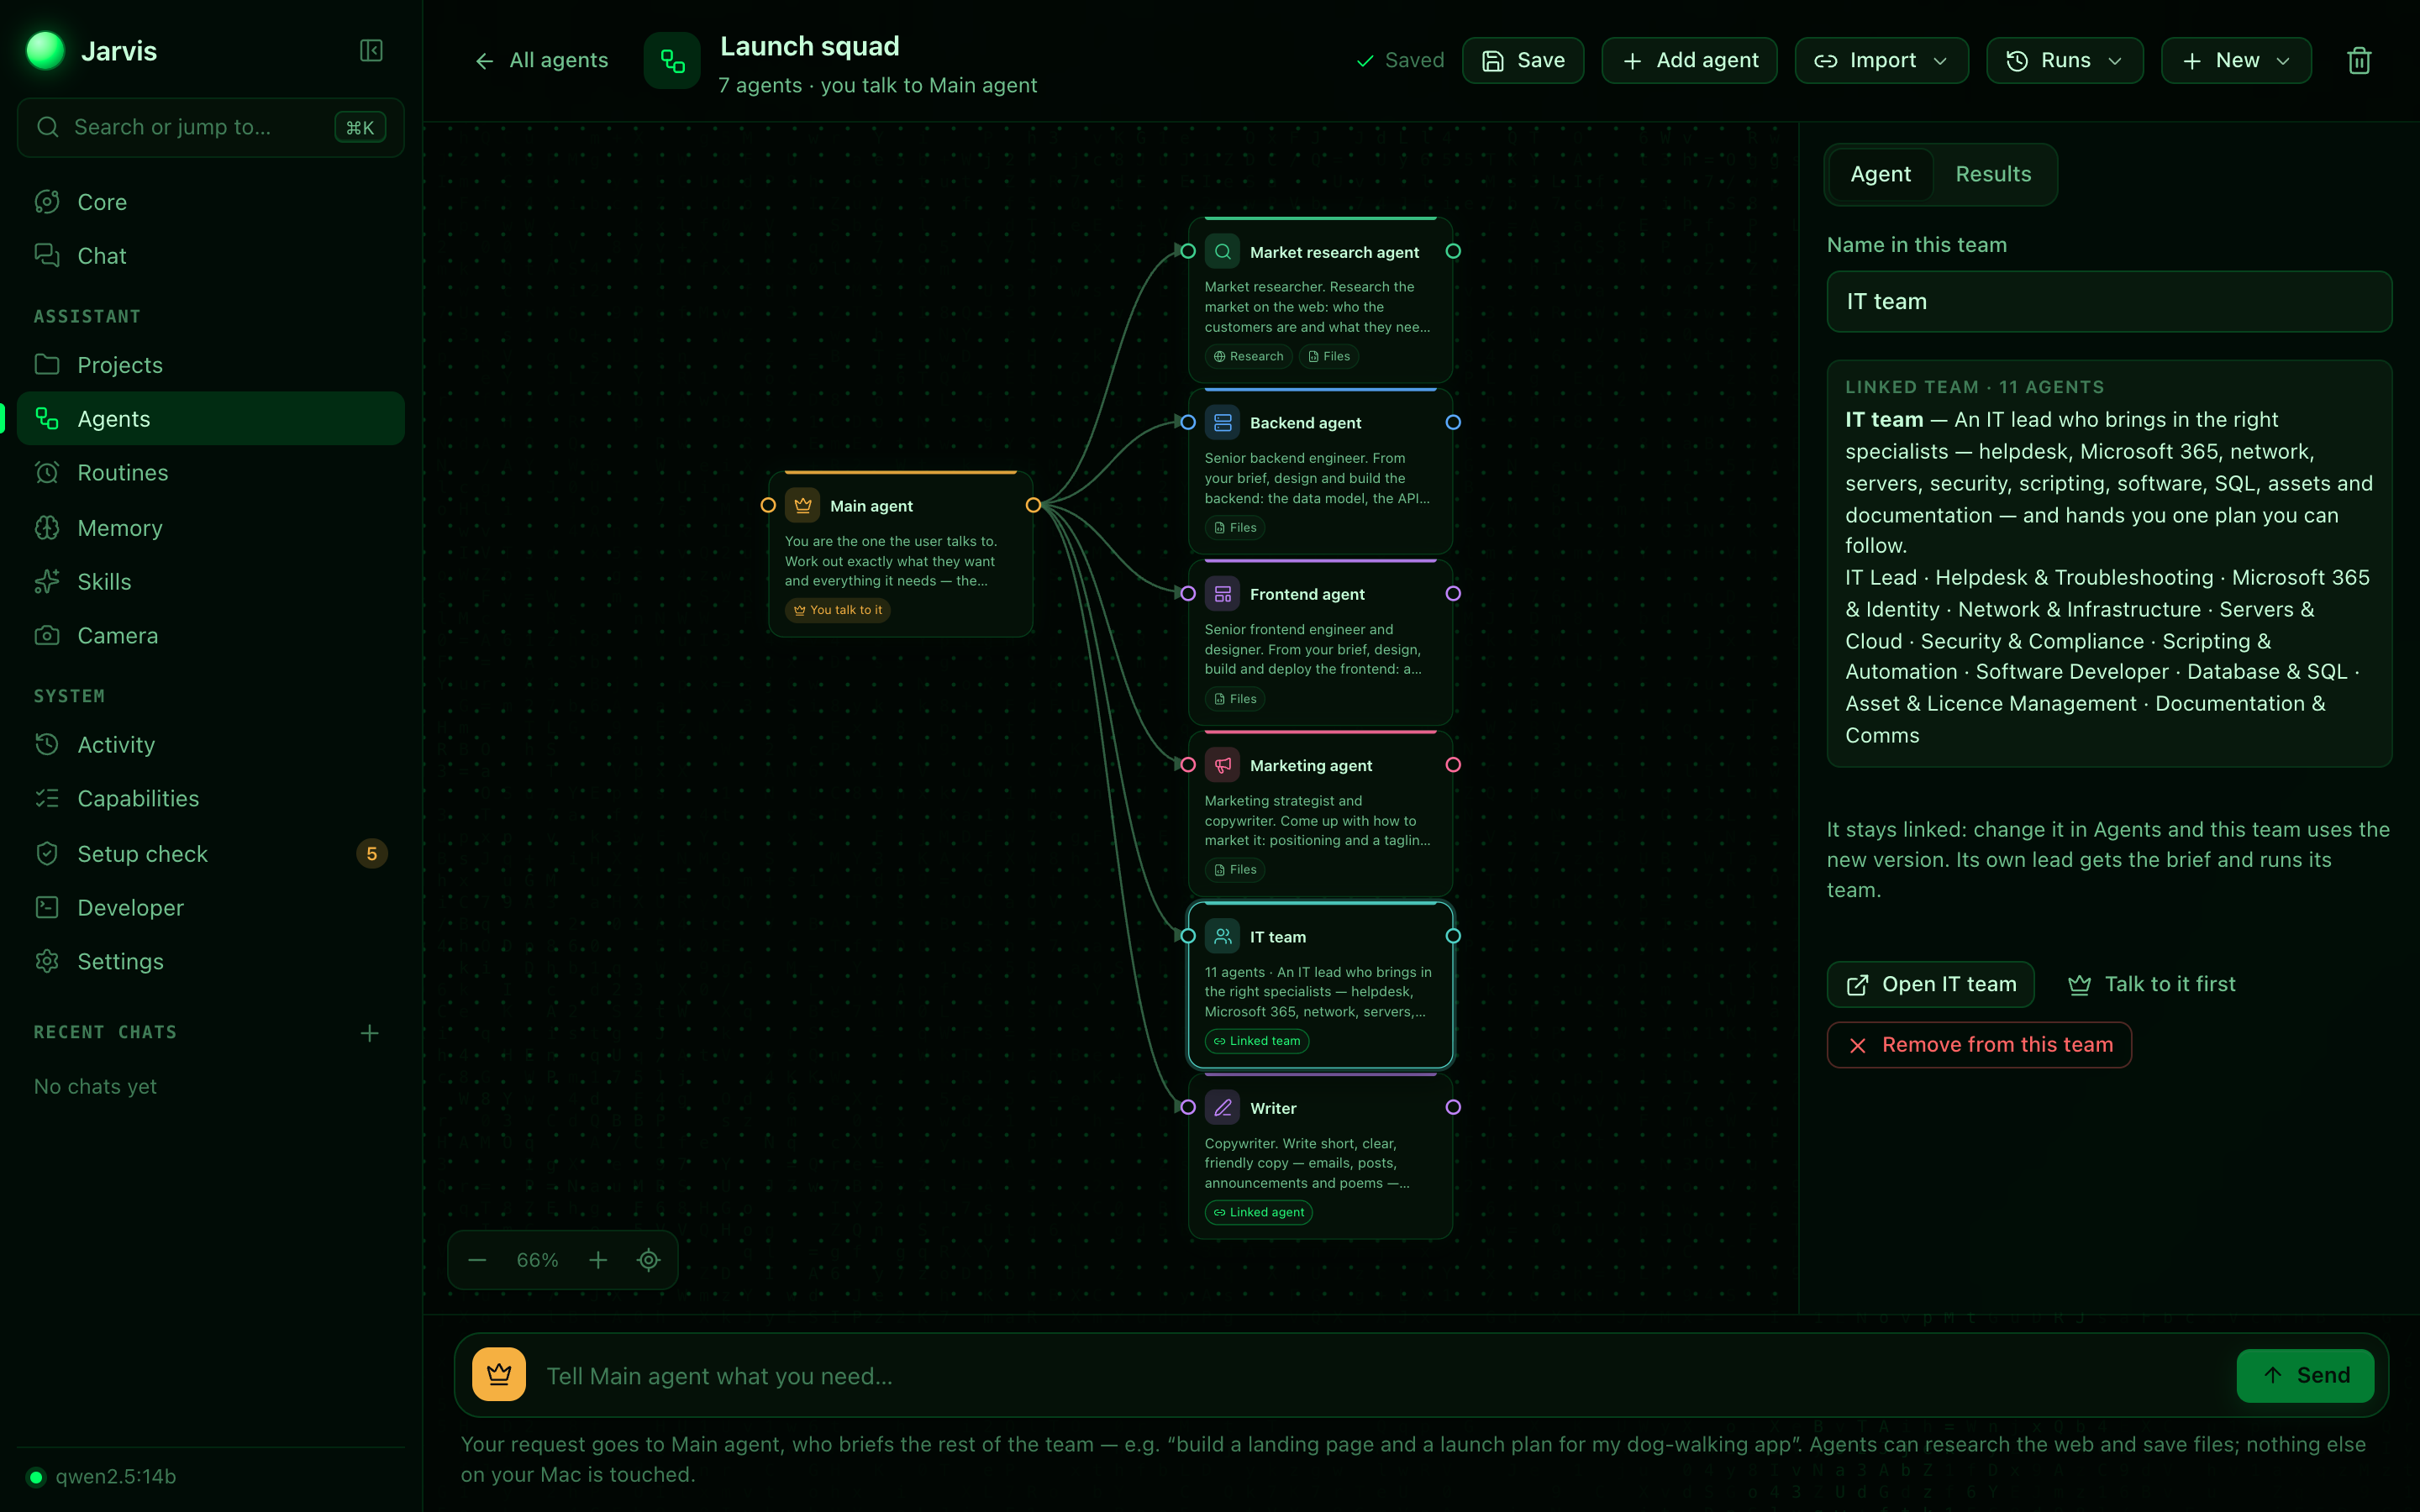Click the crown icon in message bar

499,1375
